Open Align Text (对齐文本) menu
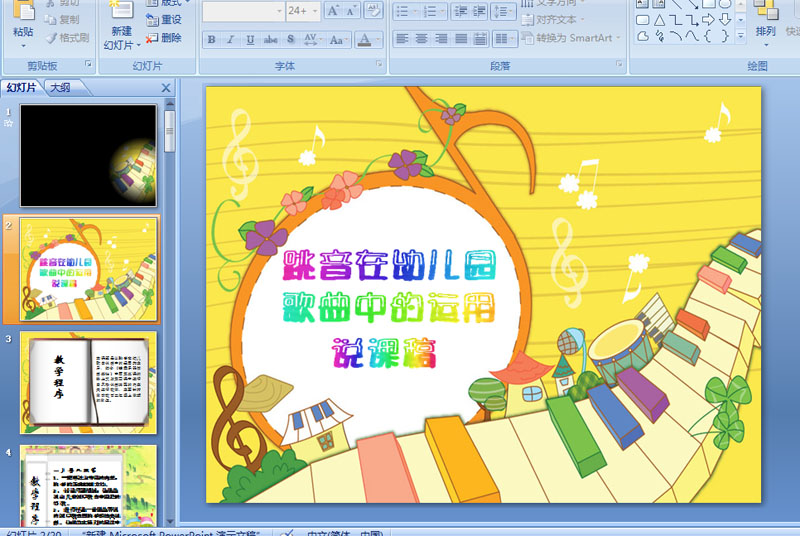Screen dimensions: 800x536 click(x=553, y=20)
